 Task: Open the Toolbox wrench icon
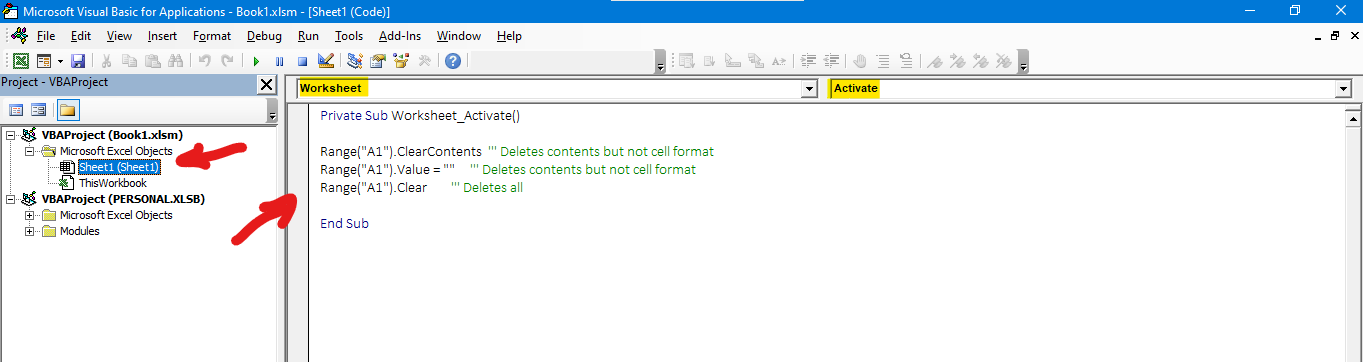point(424,61)
